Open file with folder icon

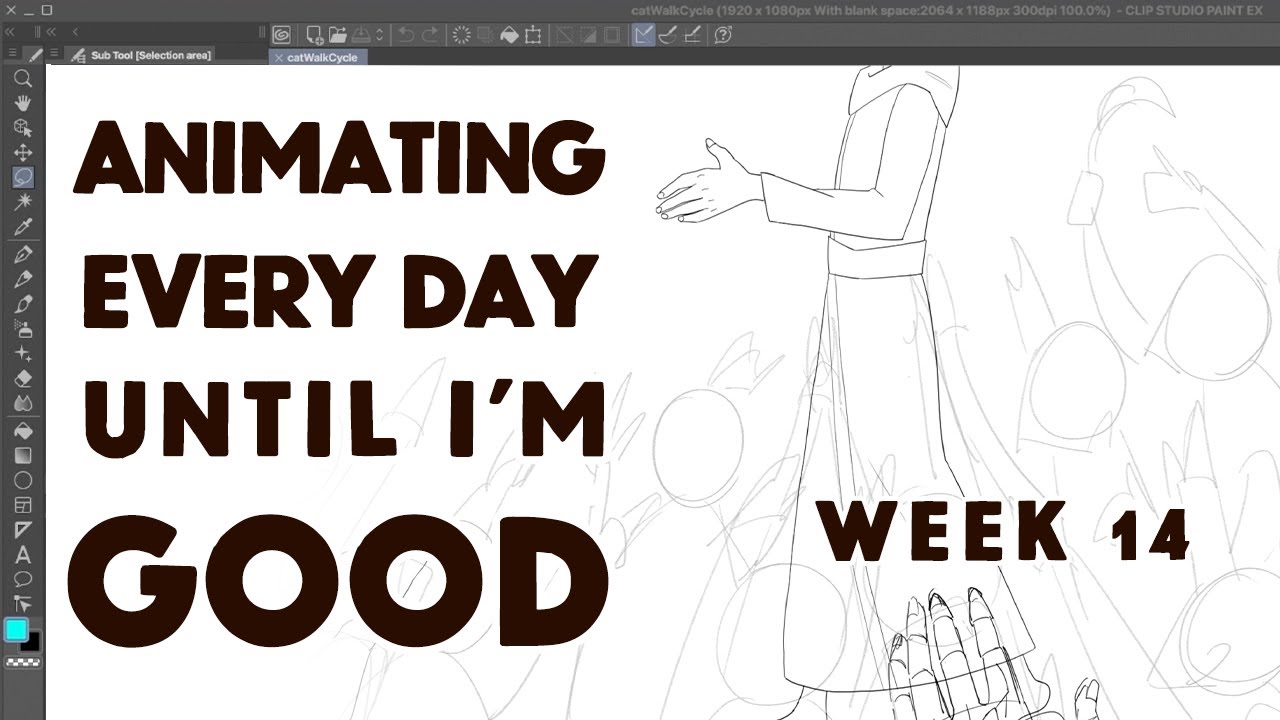coord(337,35)
